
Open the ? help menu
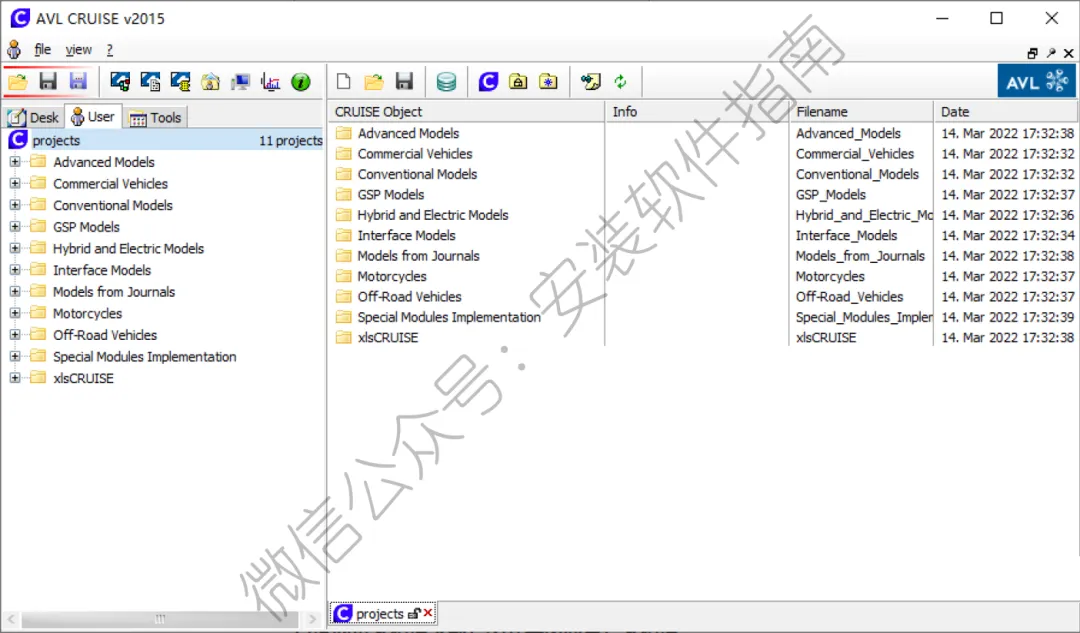[x=110, y=50]
